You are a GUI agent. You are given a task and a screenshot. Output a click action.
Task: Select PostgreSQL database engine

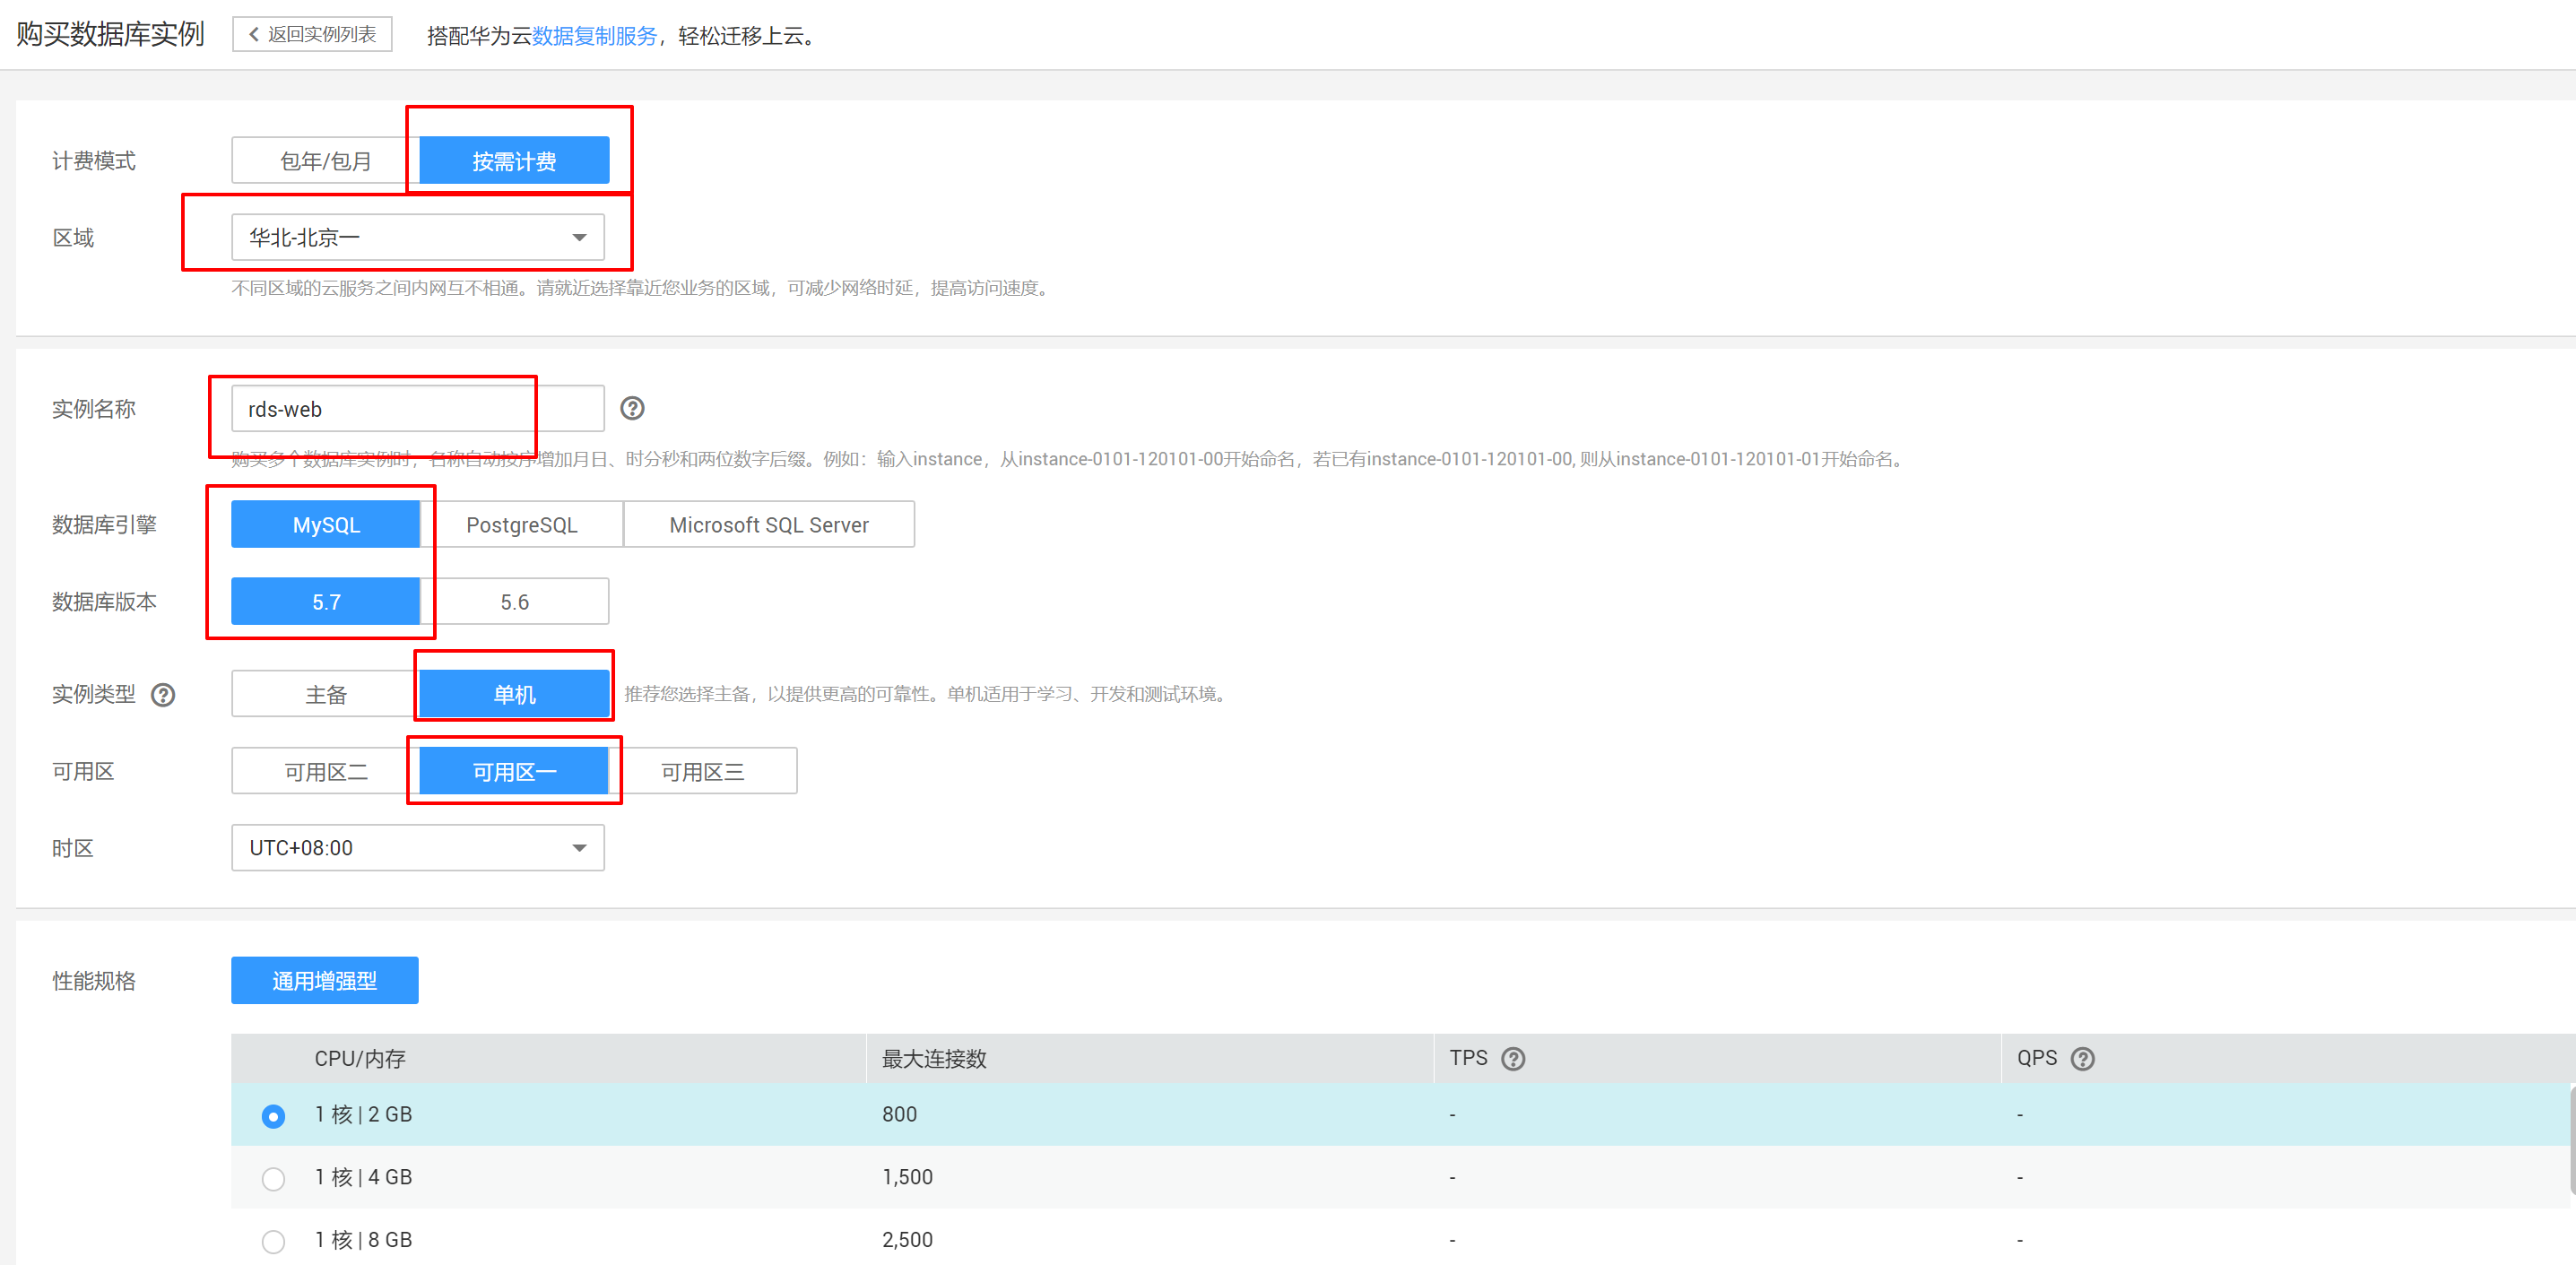(521, 525)
